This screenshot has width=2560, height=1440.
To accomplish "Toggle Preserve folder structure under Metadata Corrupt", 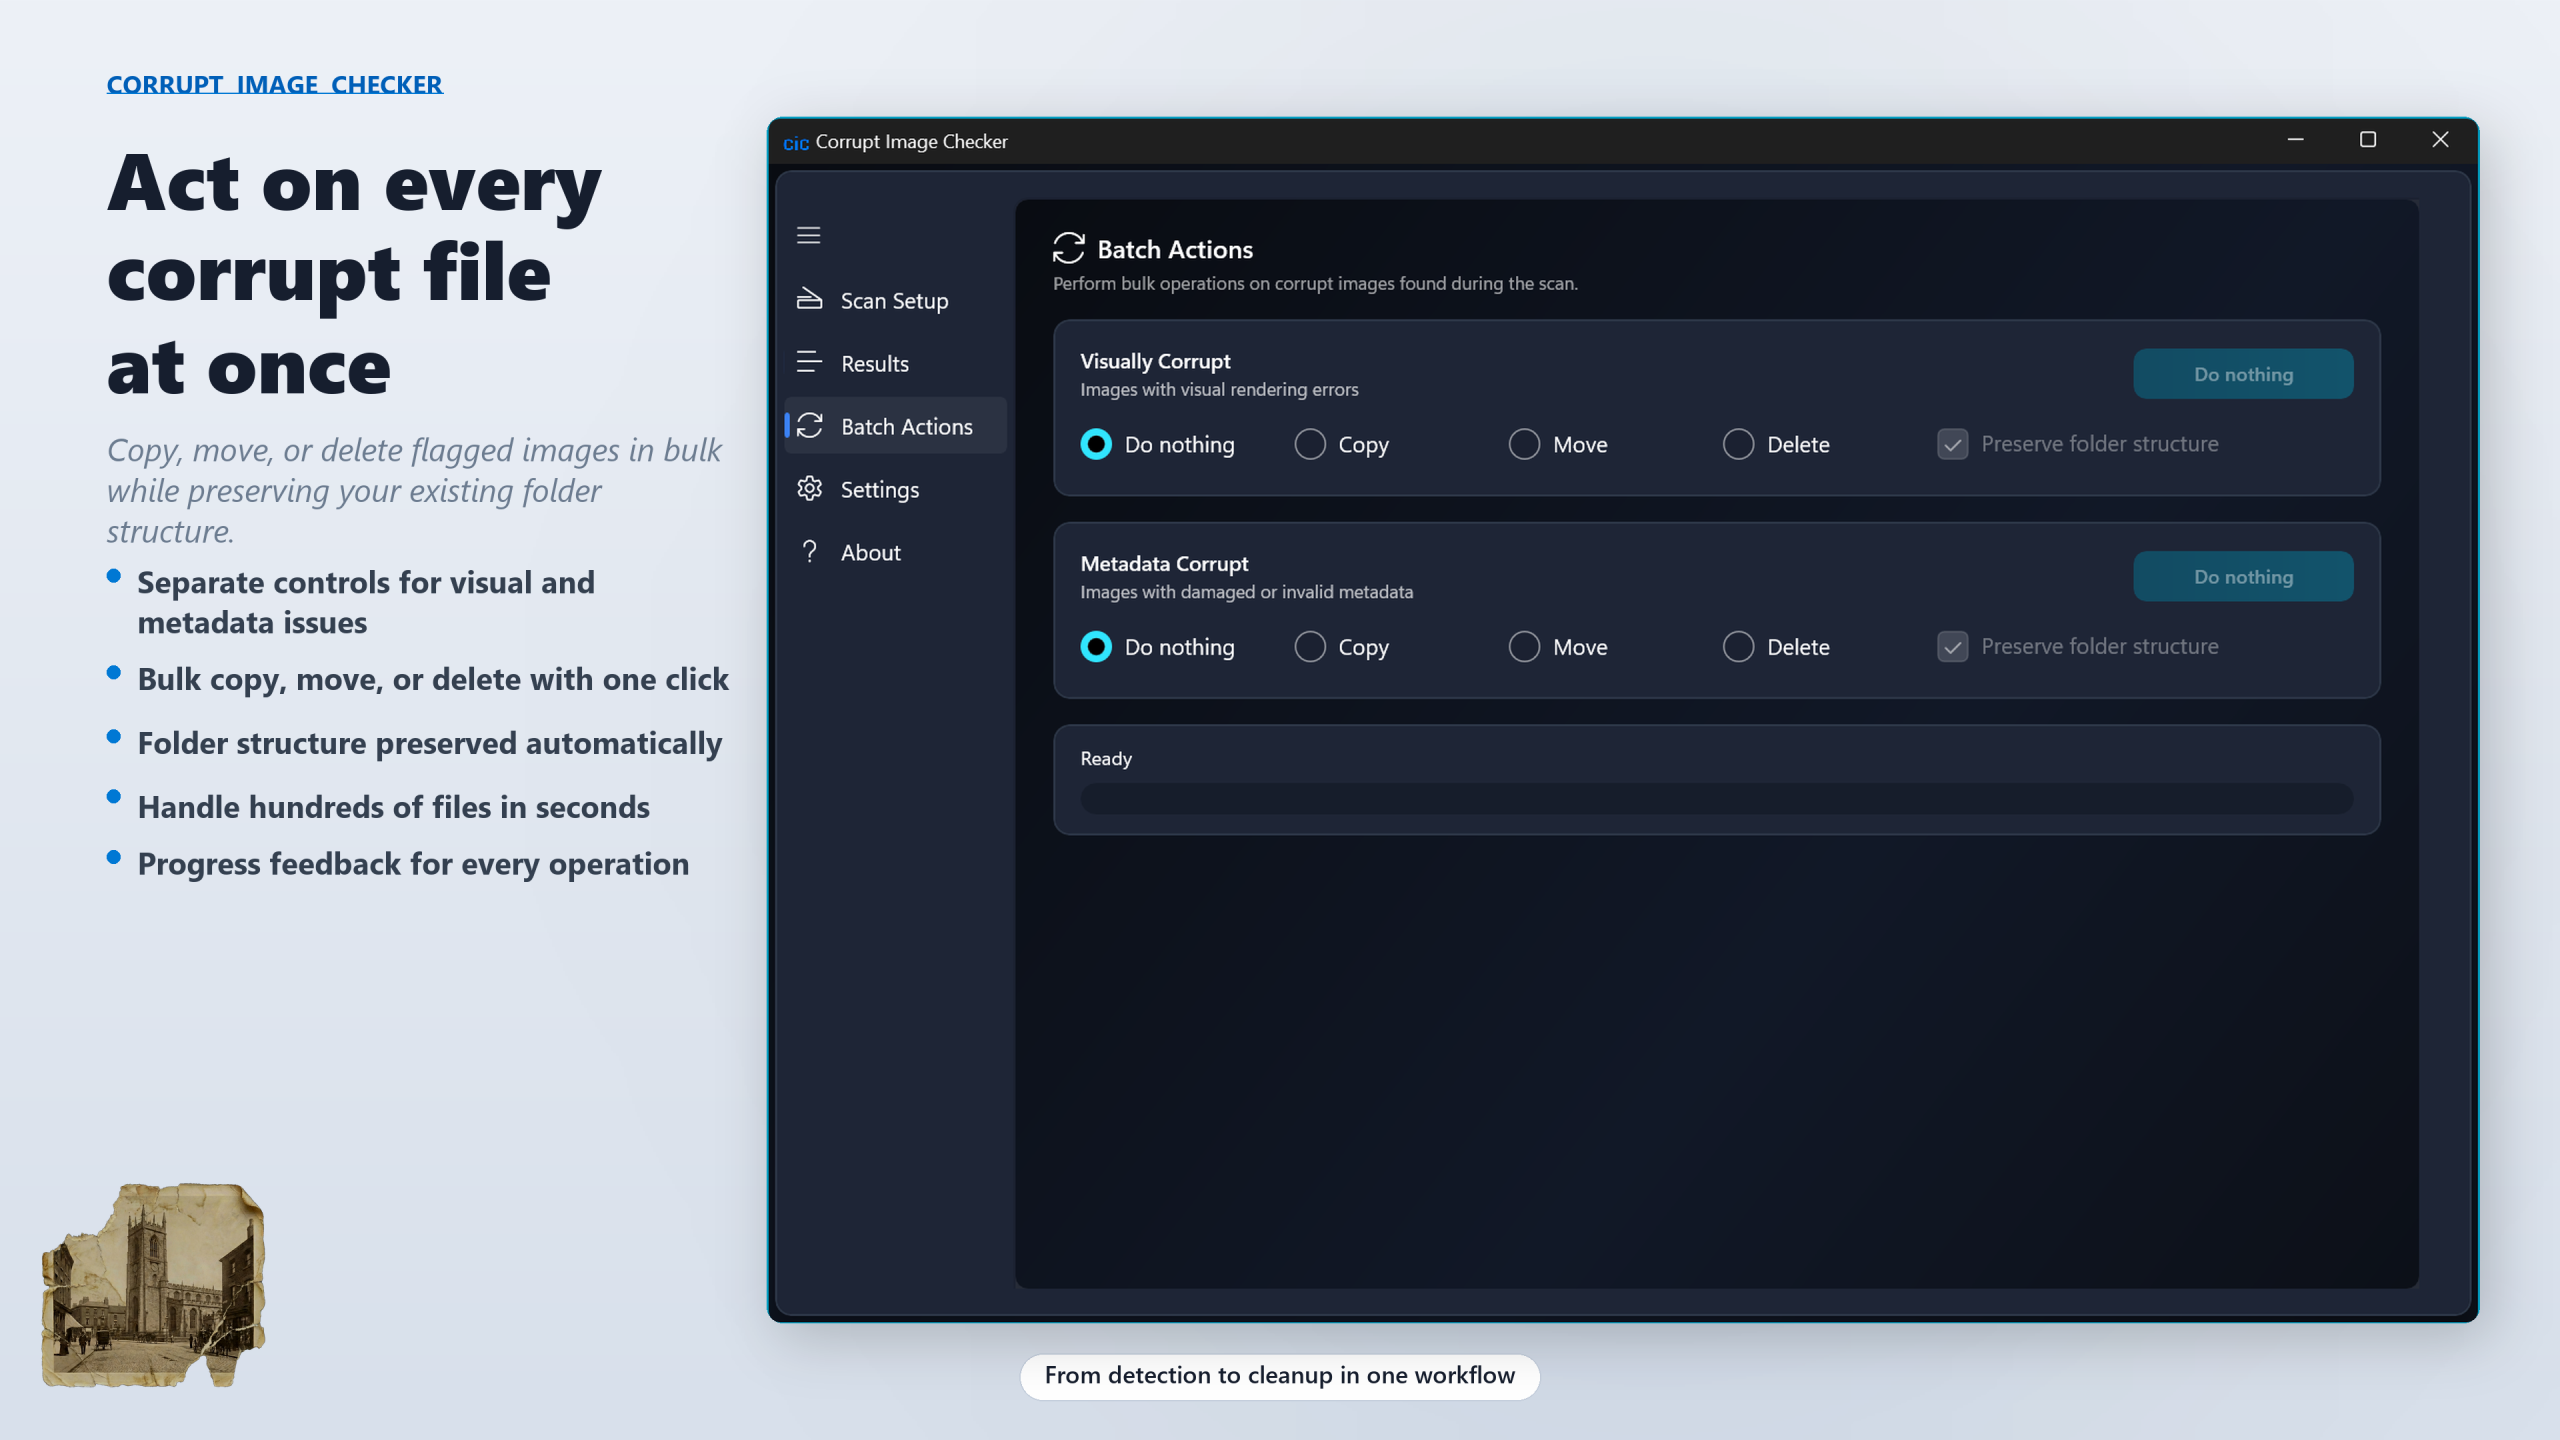I will click(1953, 646).
